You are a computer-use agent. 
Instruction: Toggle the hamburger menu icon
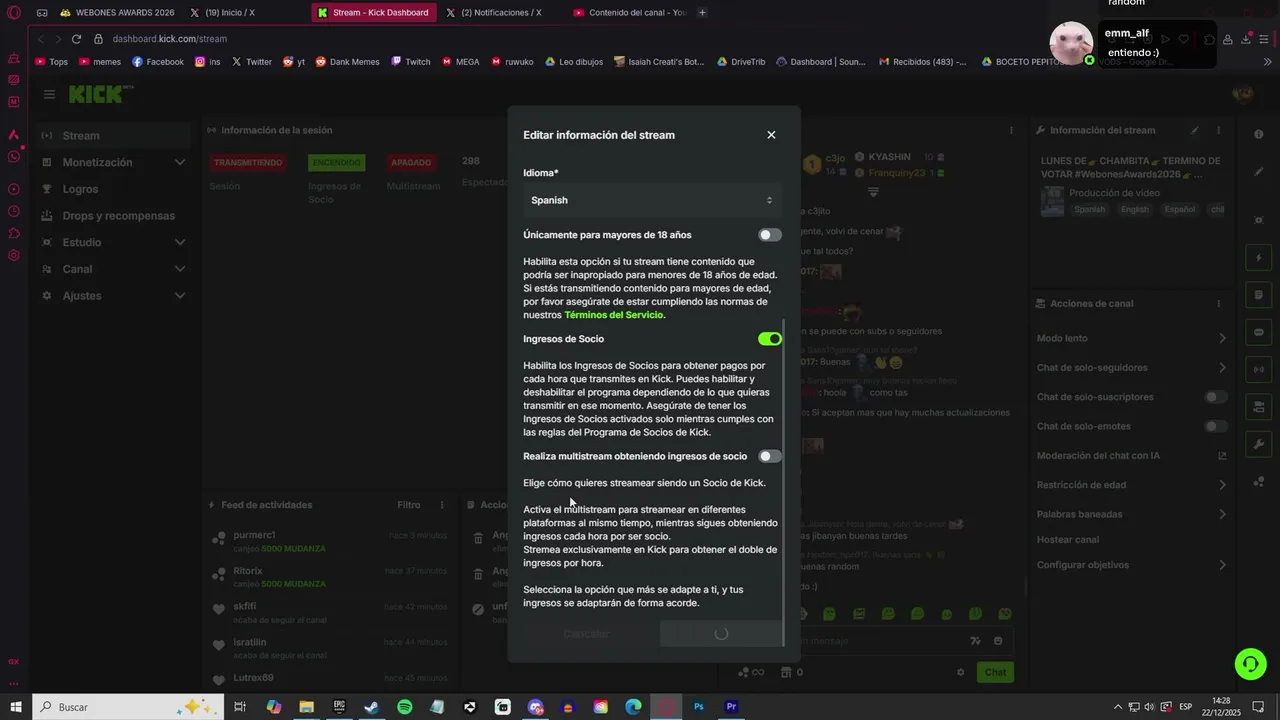click(49, 94)
